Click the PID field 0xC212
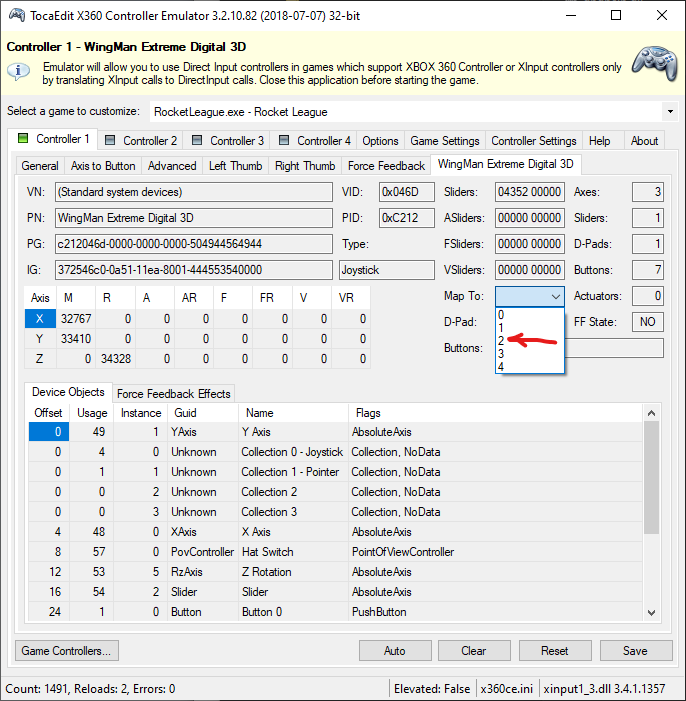Viewport: 686px width, 701px height. 407,218
